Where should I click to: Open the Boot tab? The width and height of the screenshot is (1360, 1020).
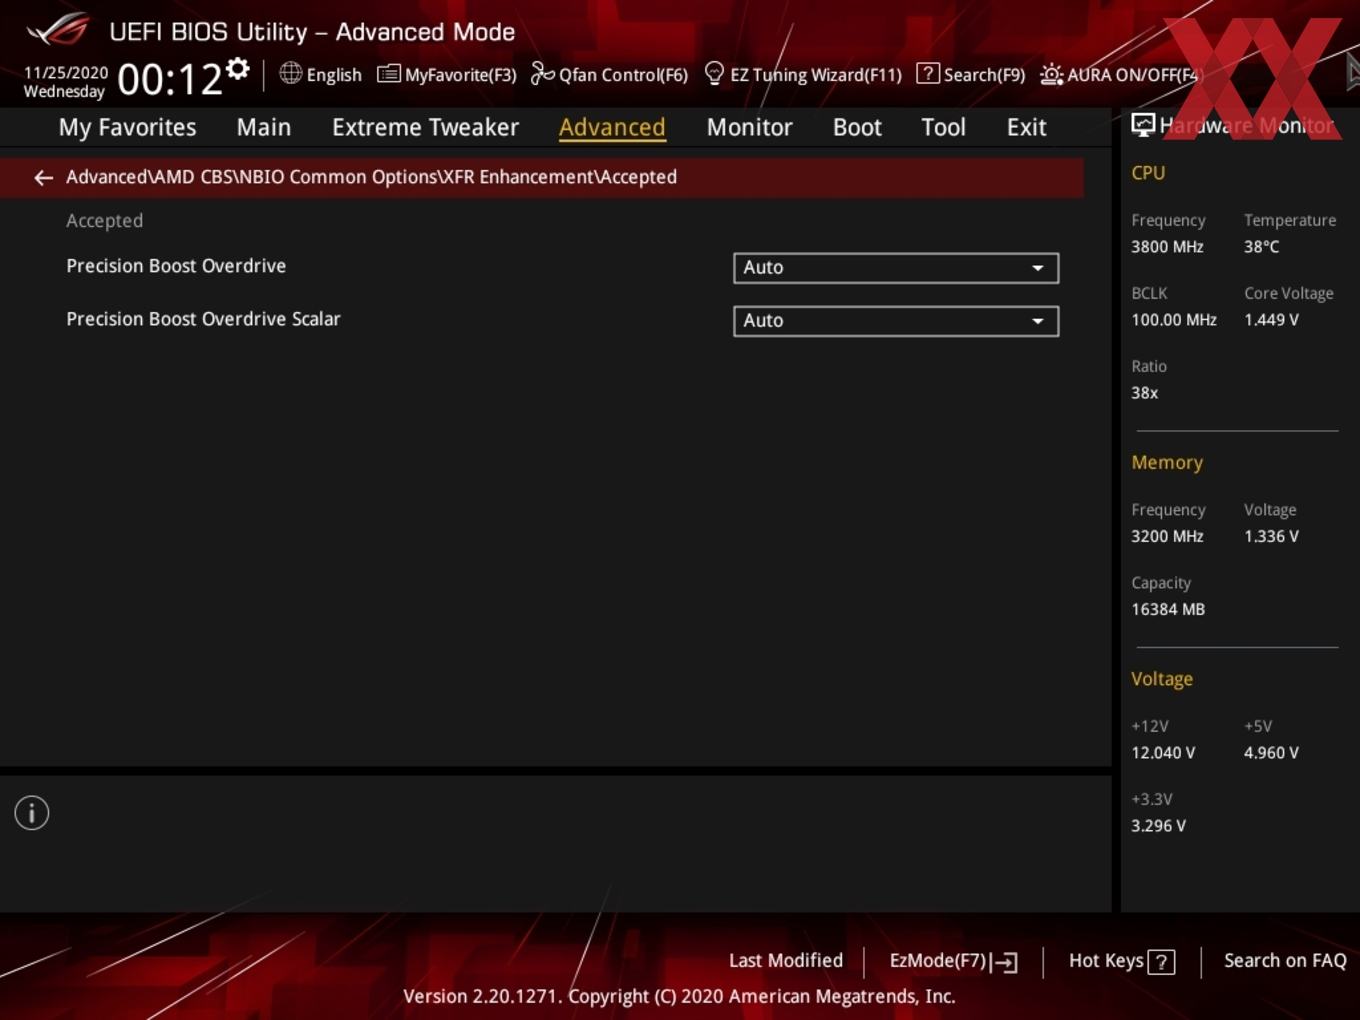[x=857, y=127]
